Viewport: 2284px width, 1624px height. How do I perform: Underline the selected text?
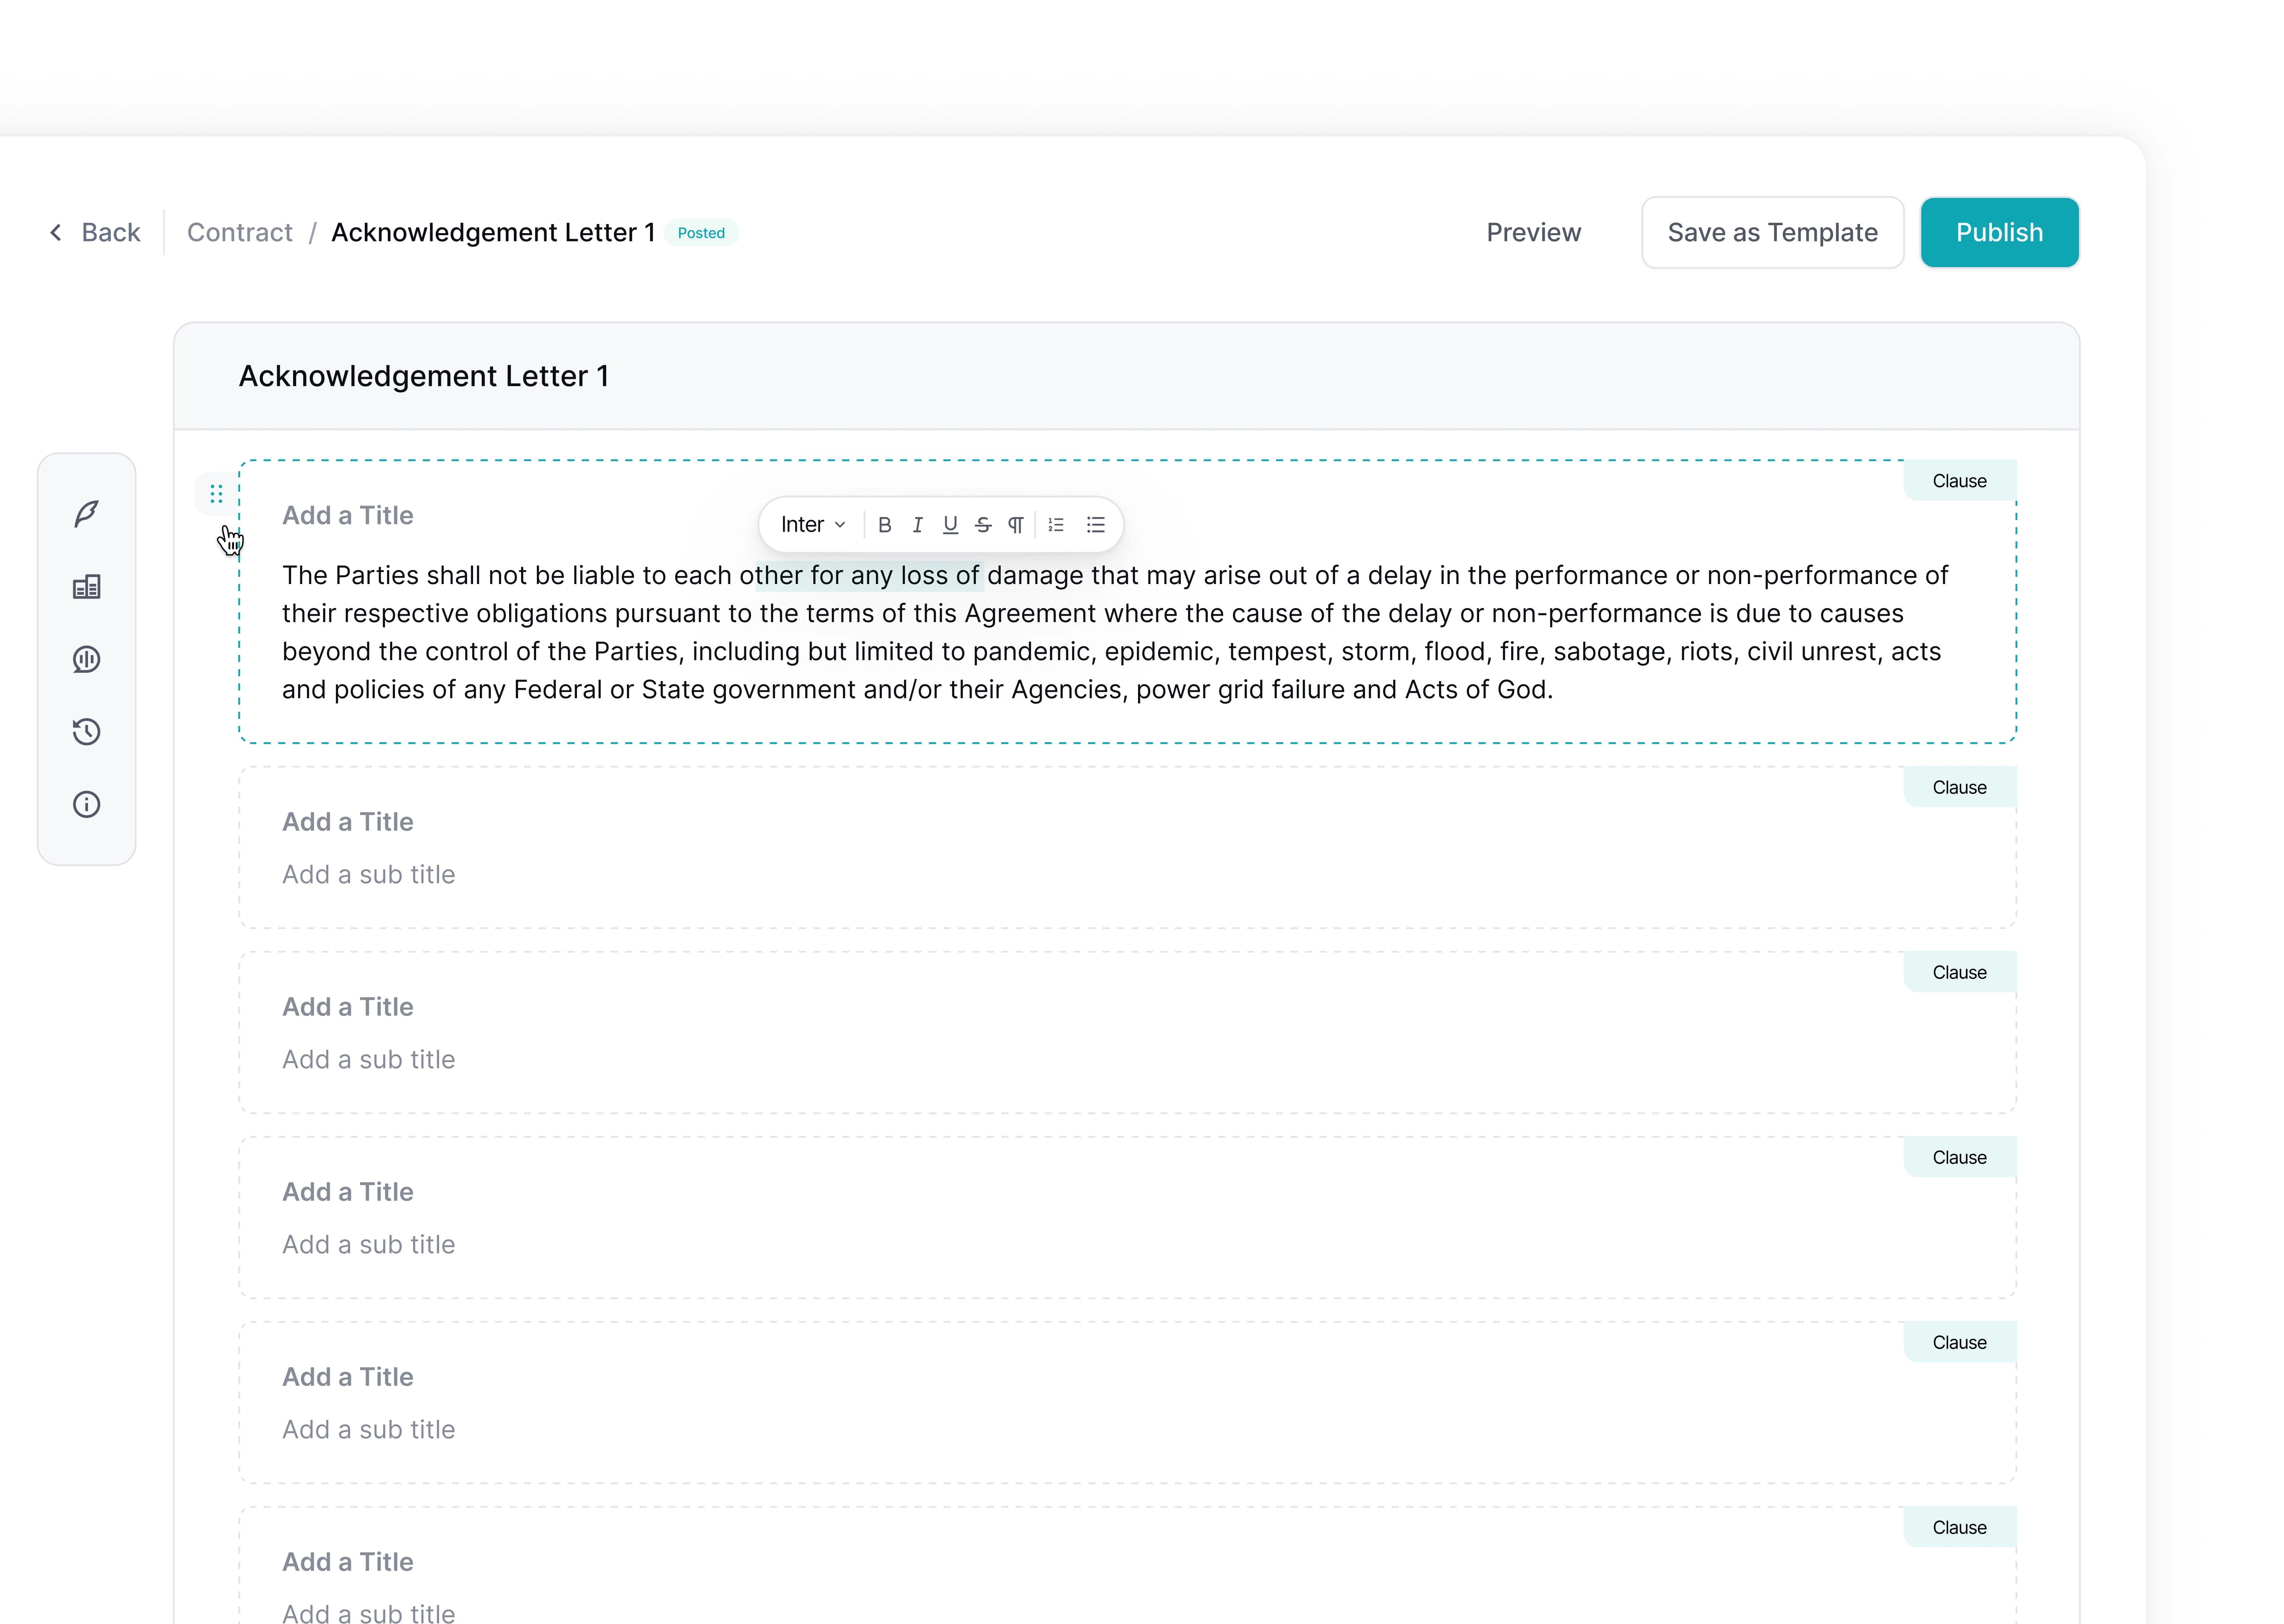[950, 525]
